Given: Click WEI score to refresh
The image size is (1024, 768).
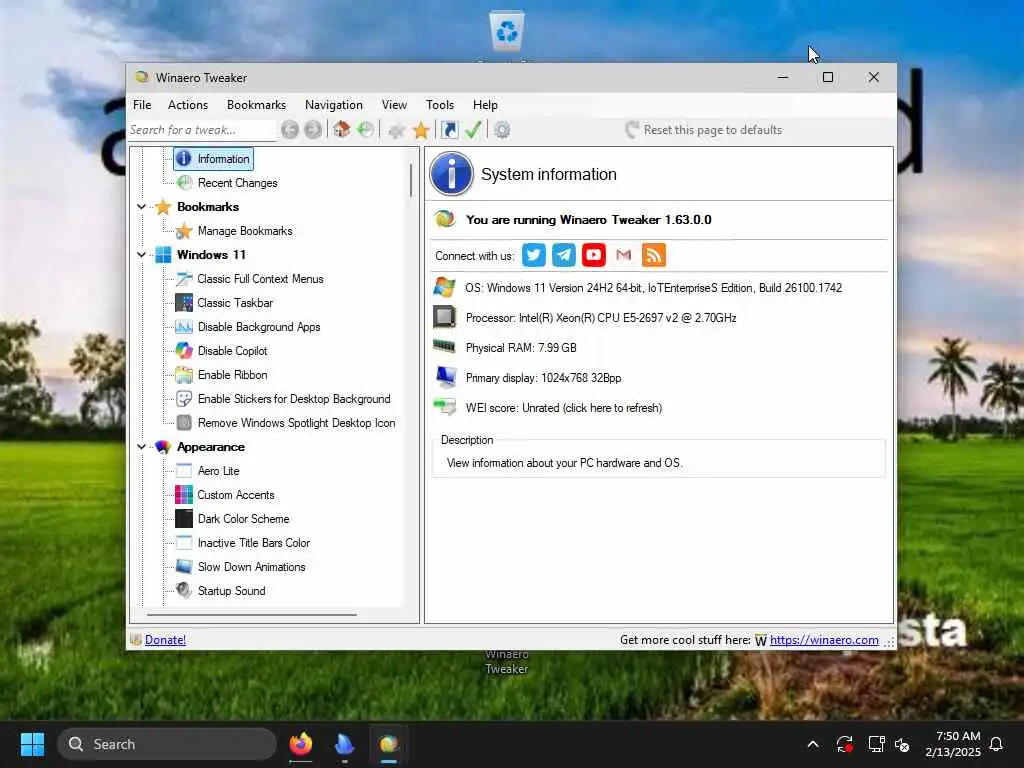Looking at the screenshot, I should click(564, 408).
